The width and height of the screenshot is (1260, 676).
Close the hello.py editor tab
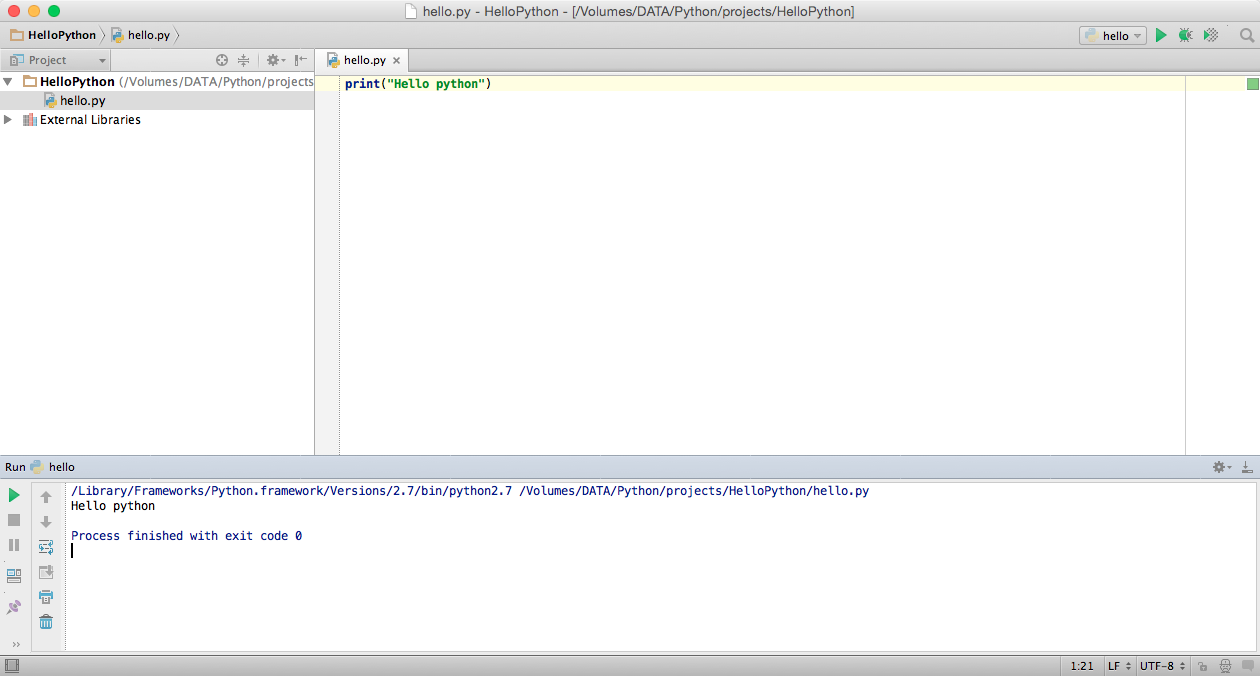(397, 61)
